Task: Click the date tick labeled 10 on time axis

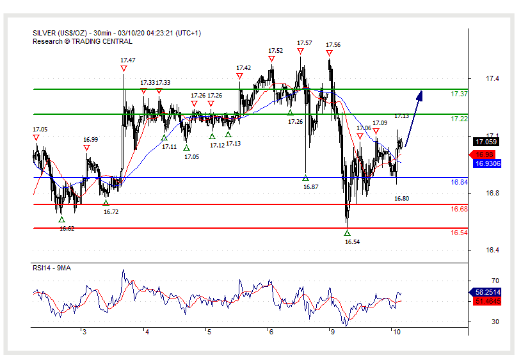Action: [396, 332]
